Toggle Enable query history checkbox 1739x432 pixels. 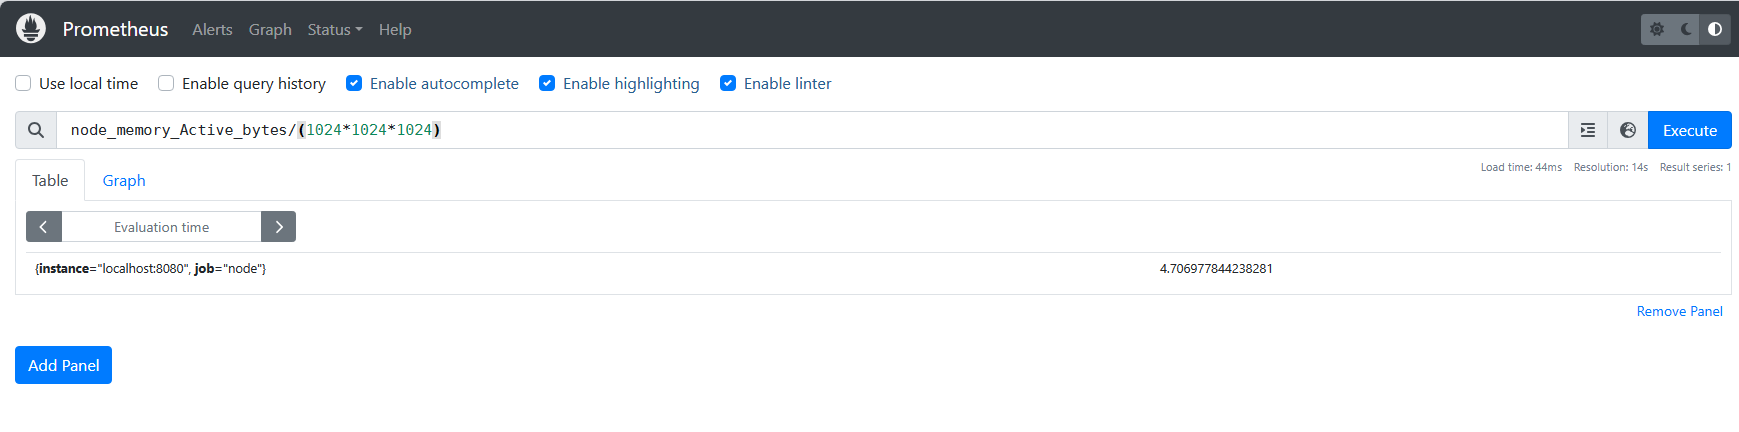click(x=166, y=83)
